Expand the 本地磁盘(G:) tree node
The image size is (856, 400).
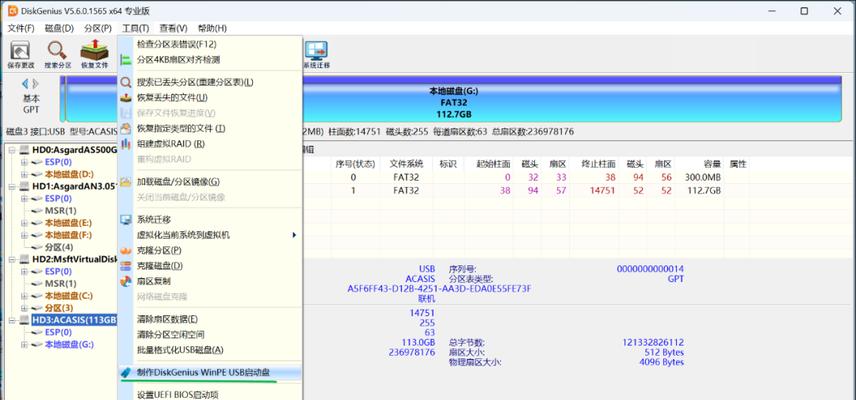click(x=23, y=344)
